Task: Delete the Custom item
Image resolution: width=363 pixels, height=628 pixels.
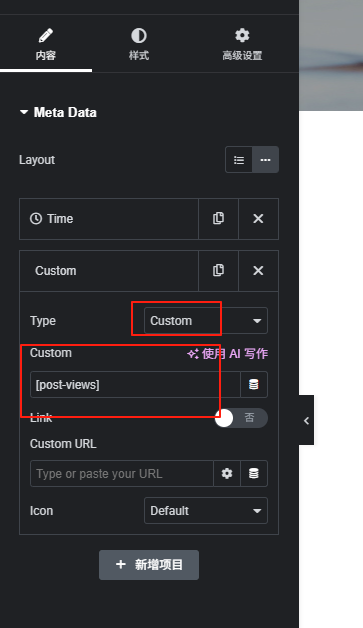Action: 258,271
